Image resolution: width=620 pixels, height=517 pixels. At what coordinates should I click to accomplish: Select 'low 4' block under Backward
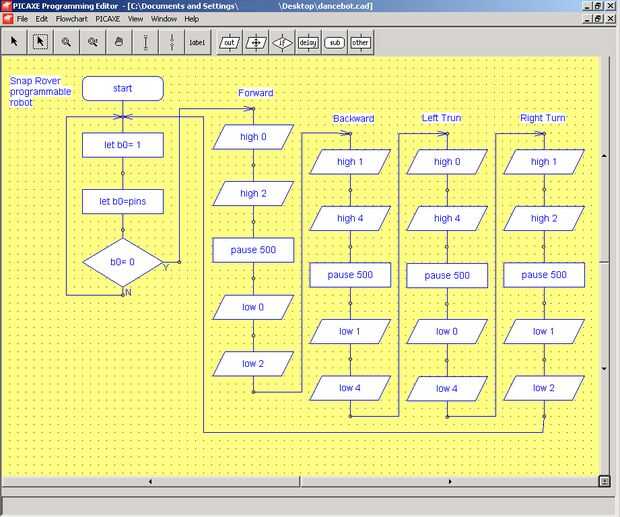coord(350,388)
